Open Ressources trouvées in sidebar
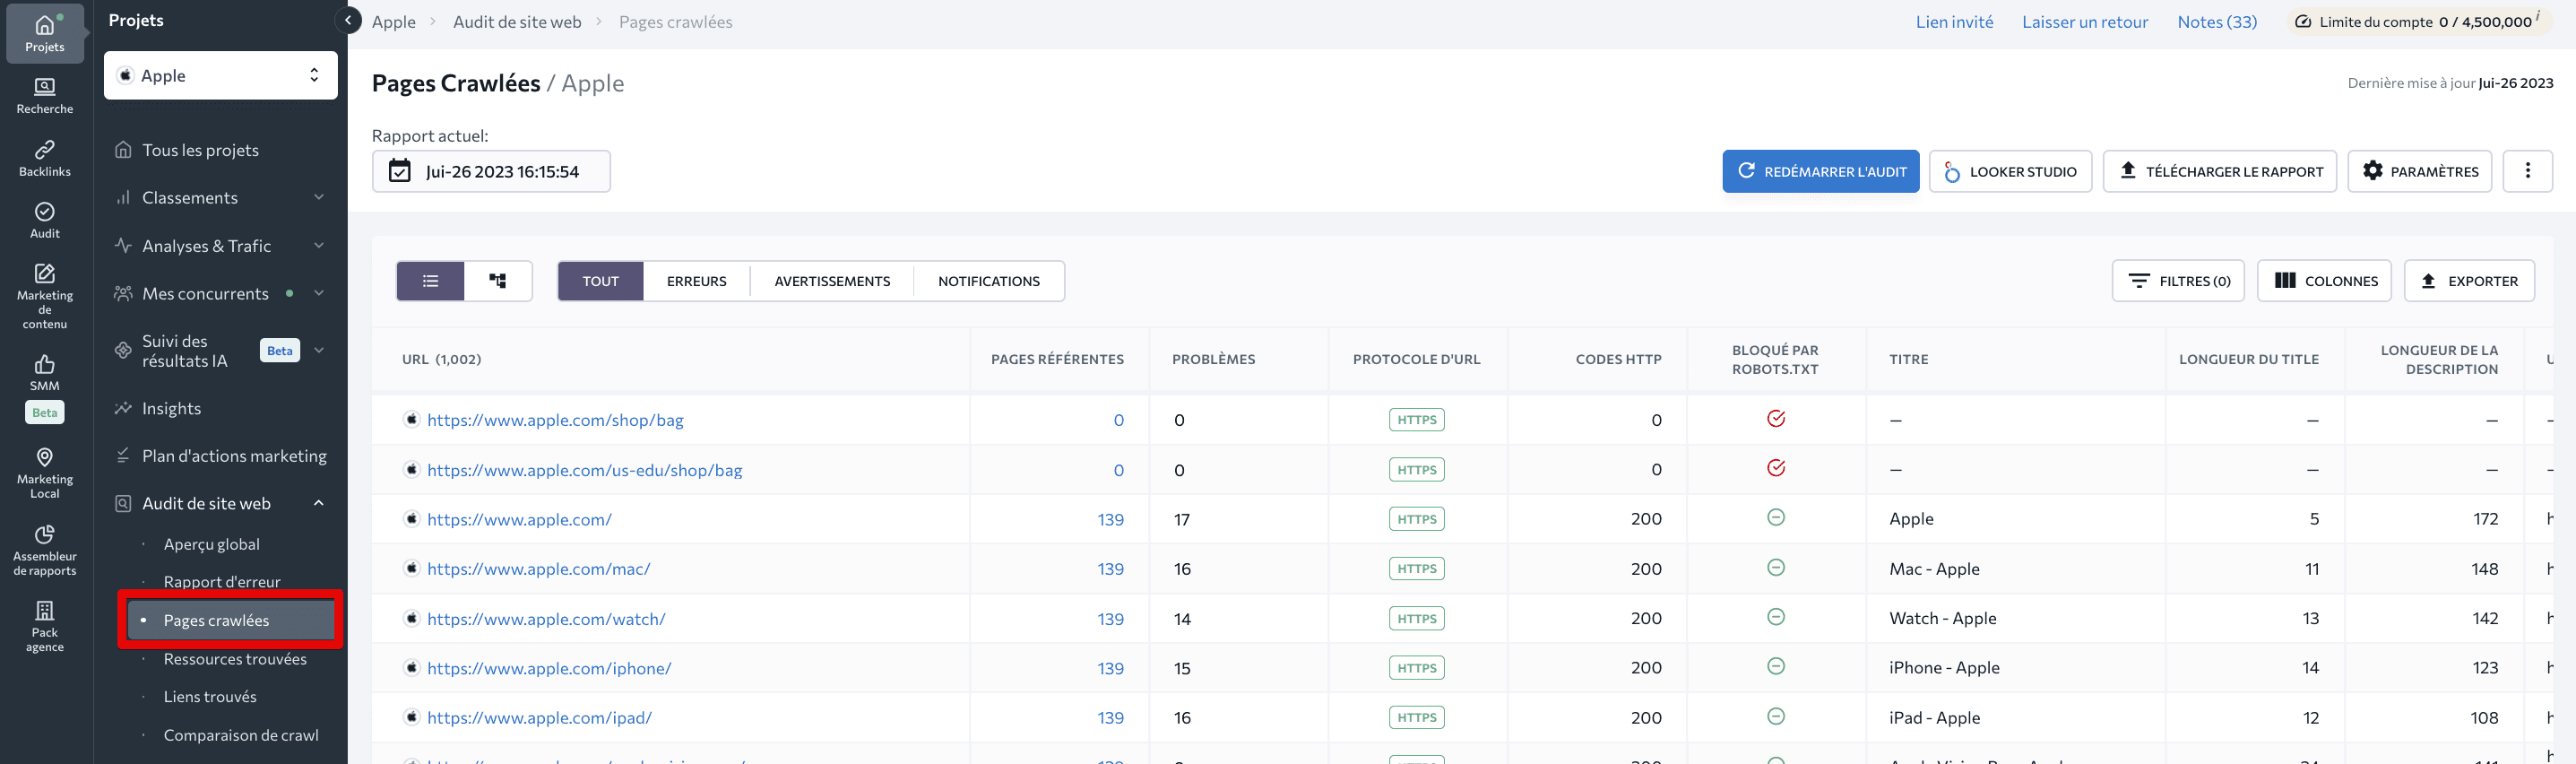 point(235,659)
